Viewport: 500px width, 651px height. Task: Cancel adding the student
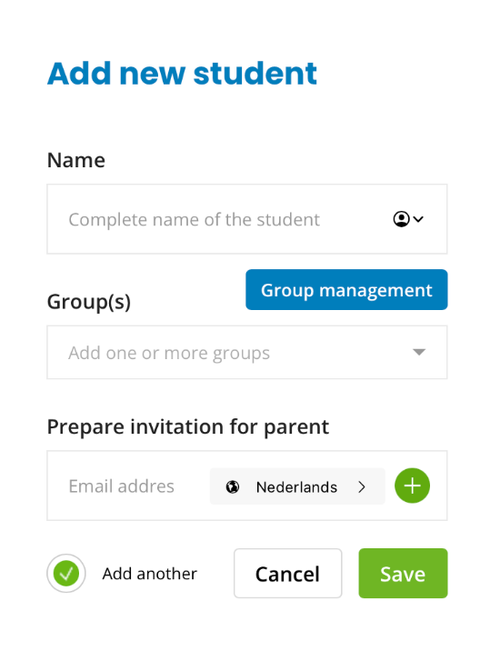(x=288, y=573)
